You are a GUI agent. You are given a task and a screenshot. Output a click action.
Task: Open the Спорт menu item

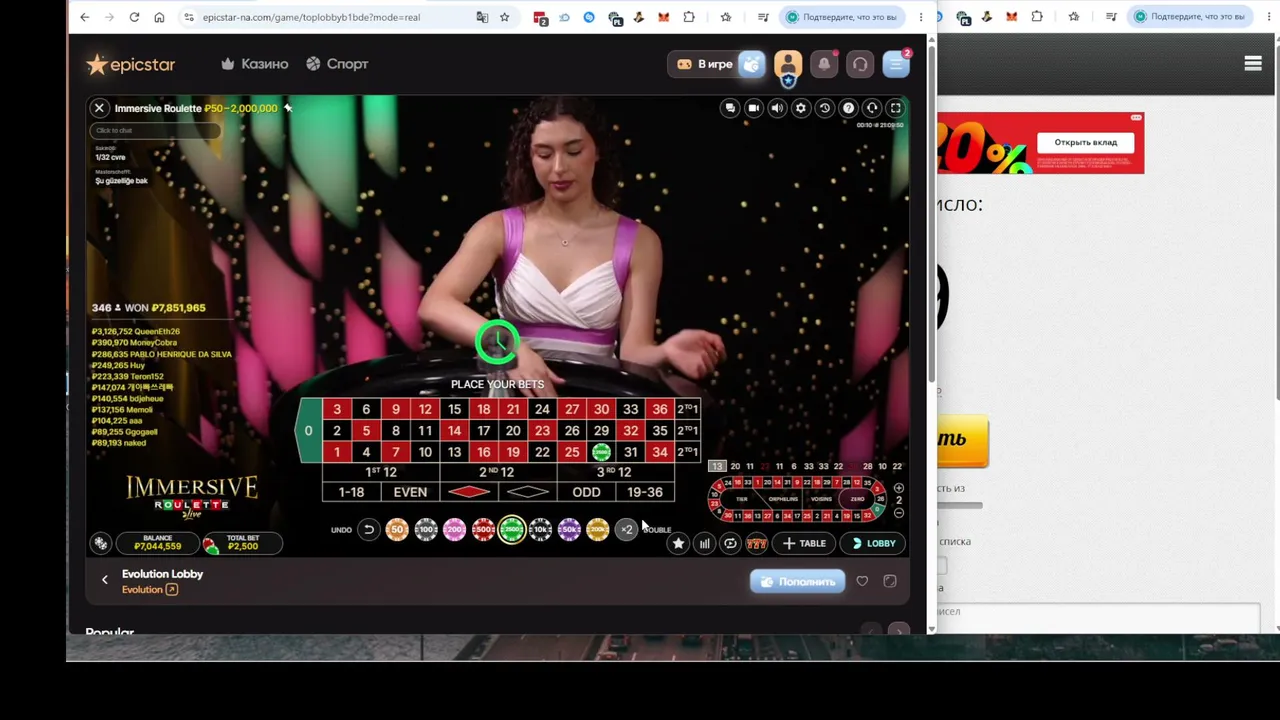pyautogui.click(x=337, y=64)
